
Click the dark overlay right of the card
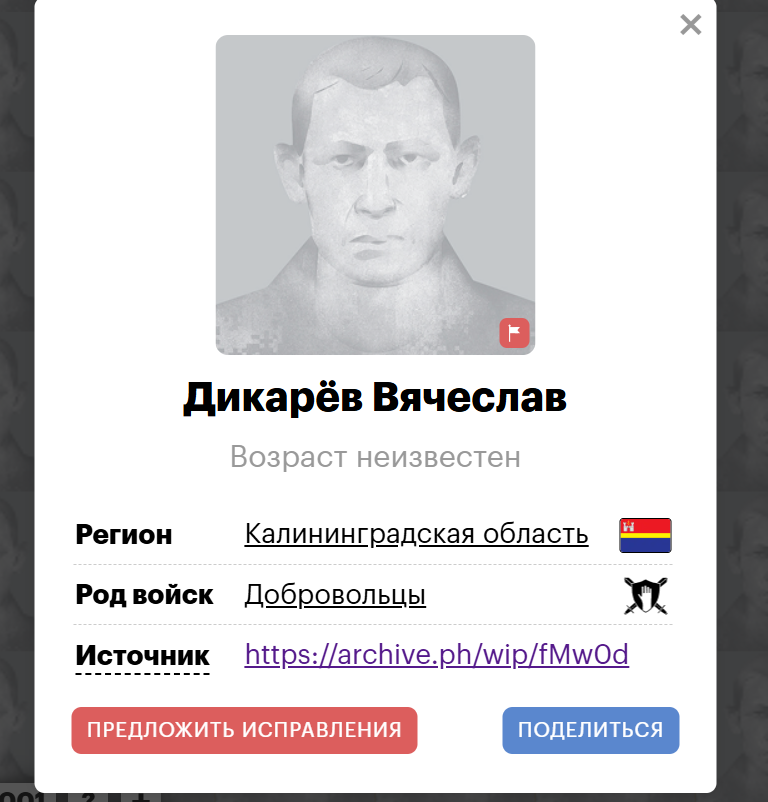point(742,399)
